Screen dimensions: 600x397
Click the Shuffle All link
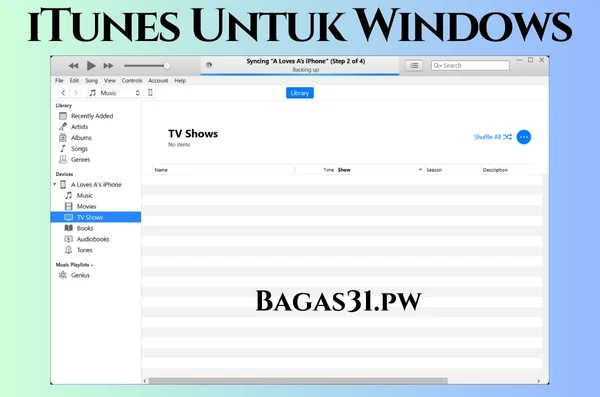(492, 137)
